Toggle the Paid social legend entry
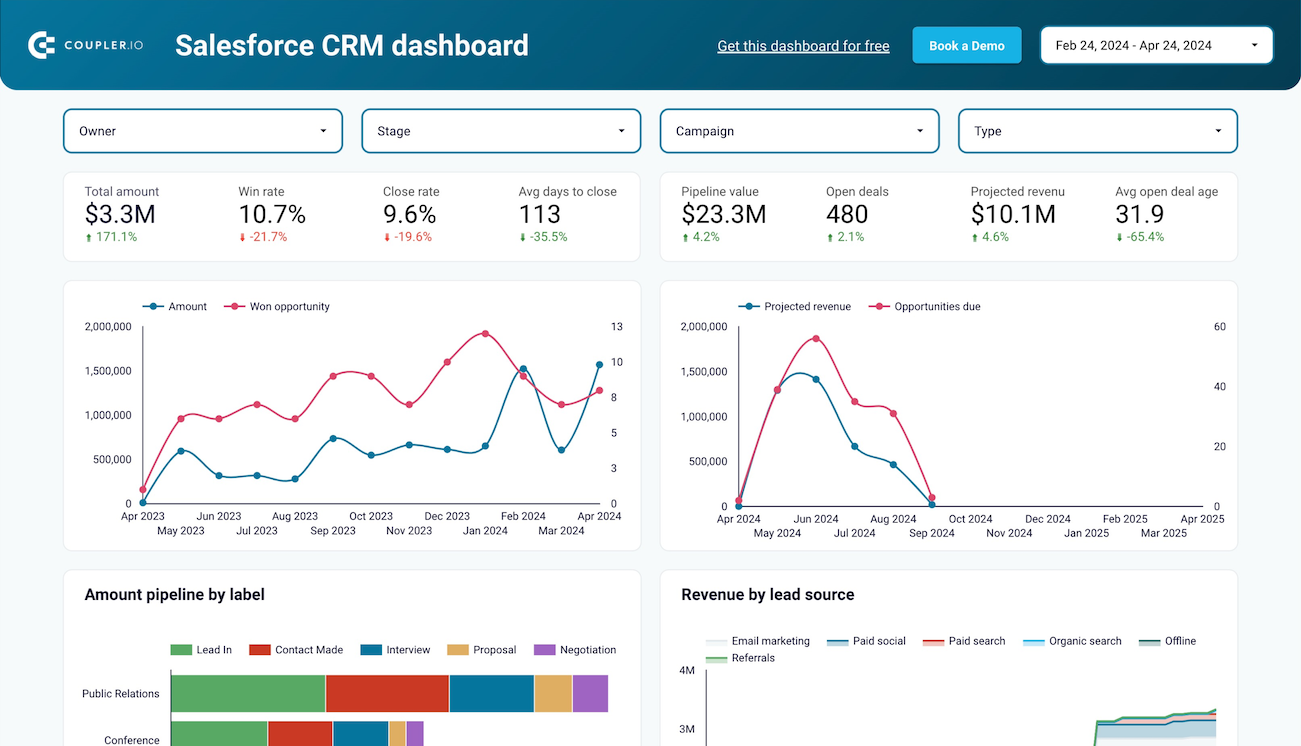The width and height of the screenshot is (1301, 746). pos(866,641)
